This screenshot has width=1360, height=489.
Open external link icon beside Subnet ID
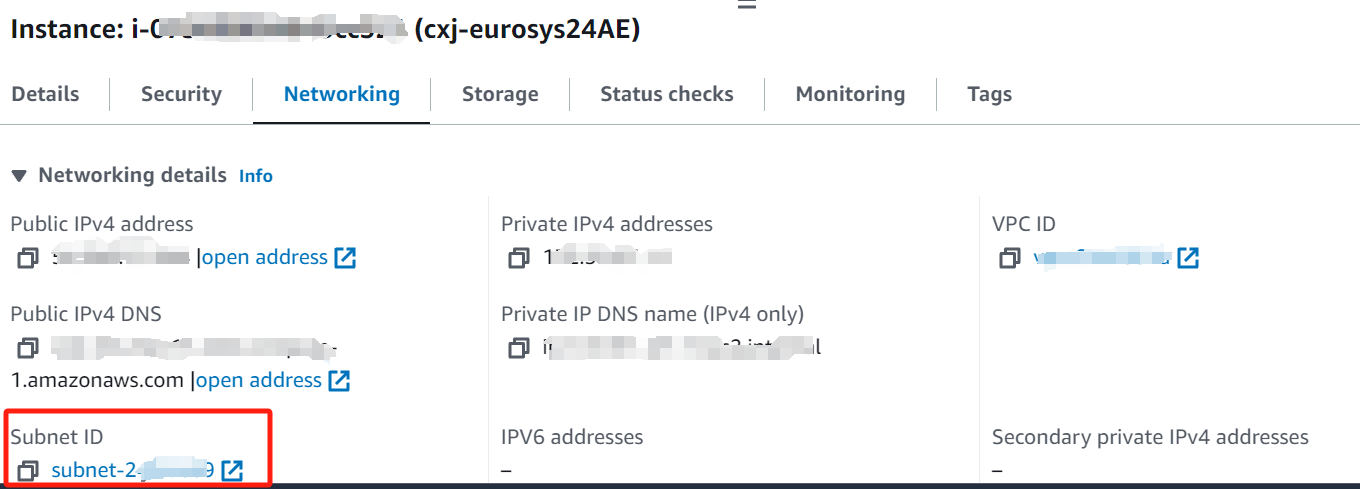[232, 470]
